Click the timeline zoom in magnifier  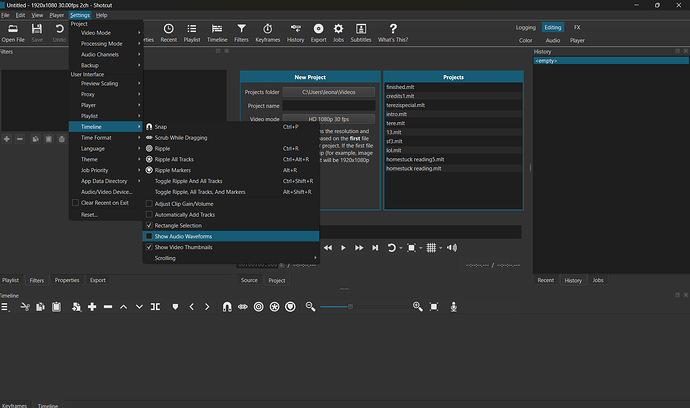click(418, 307)
